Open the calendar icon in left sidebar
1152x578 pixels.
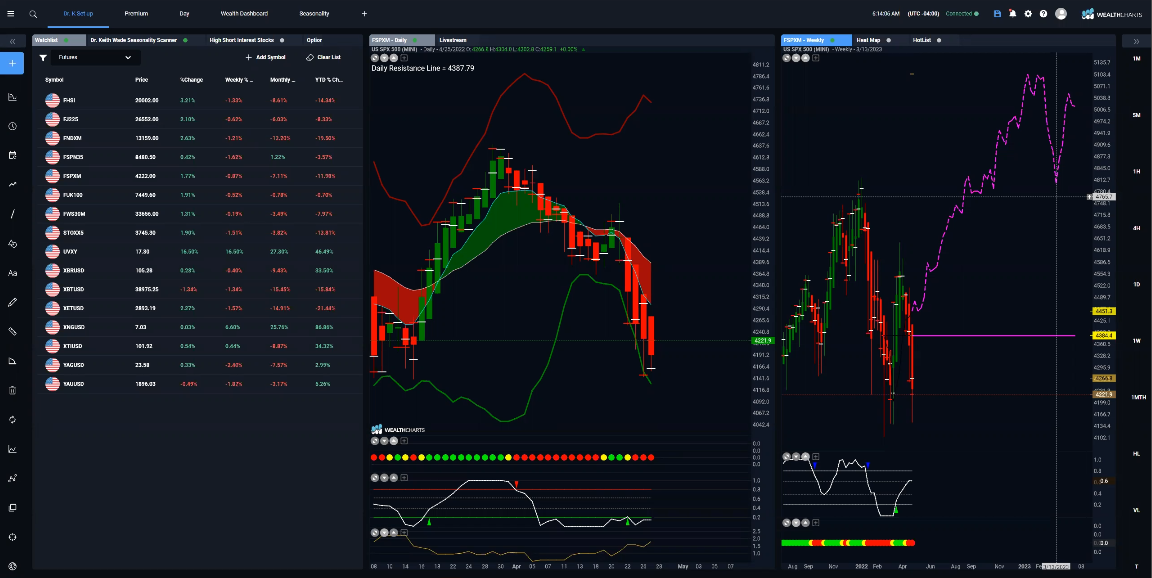pos(12,155)
